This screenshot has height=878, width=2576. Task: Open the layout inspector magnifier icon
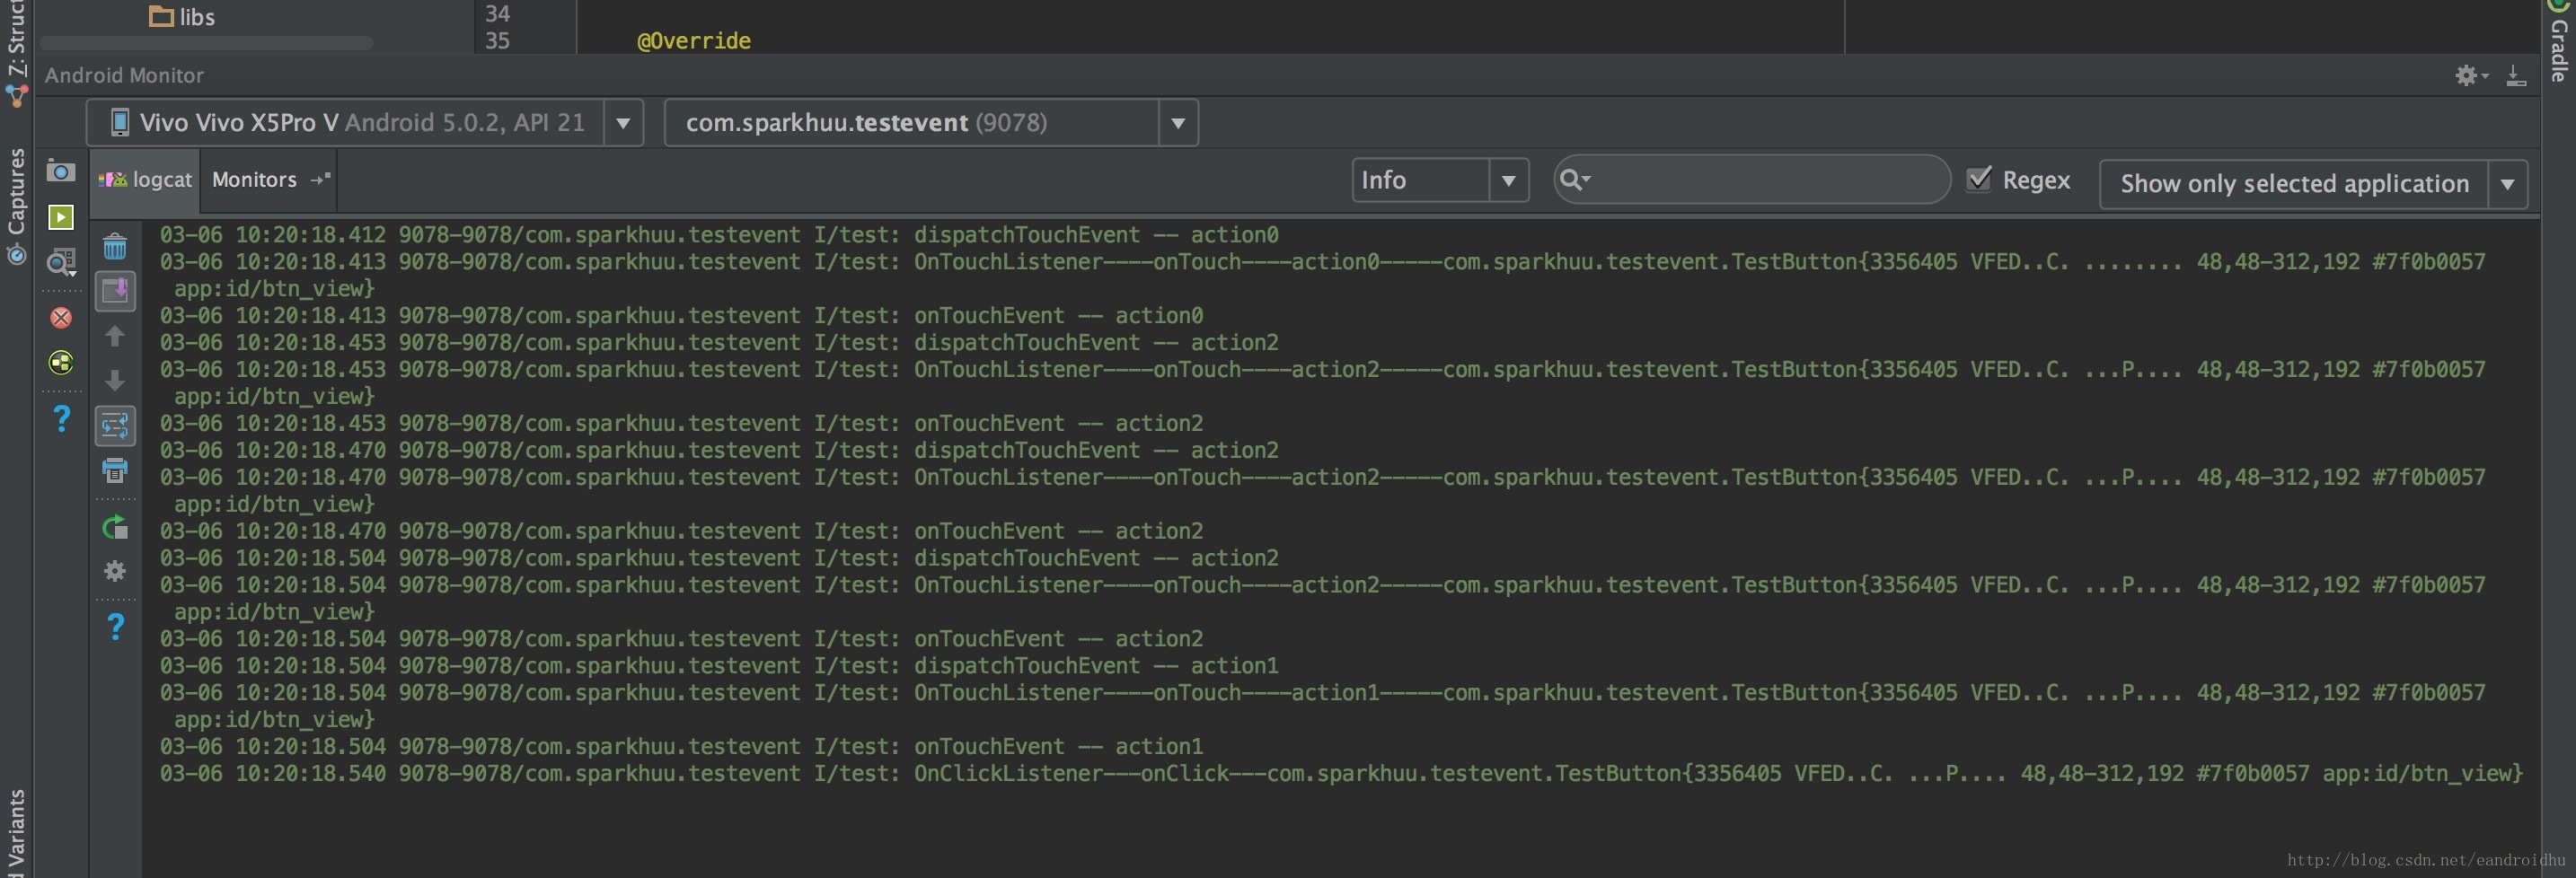click(61, 263)
